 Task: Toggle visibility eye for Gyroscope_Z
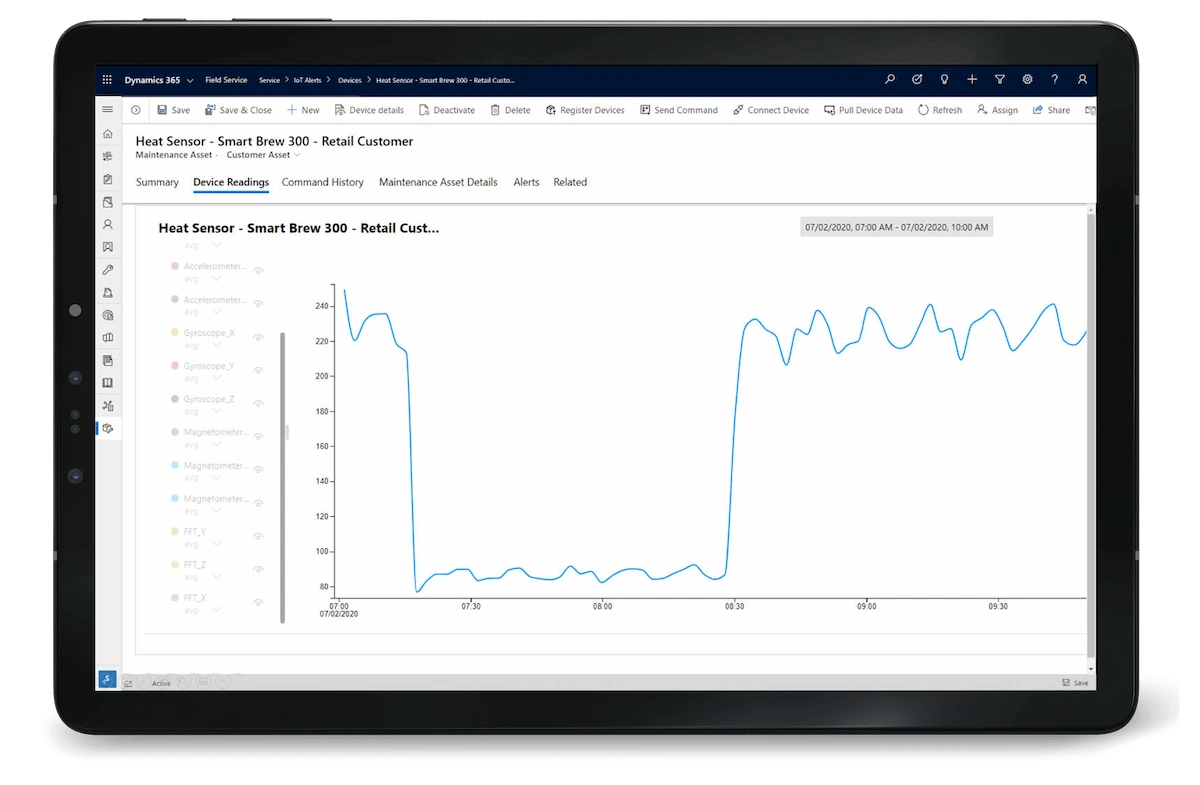(x=258, y=403)
